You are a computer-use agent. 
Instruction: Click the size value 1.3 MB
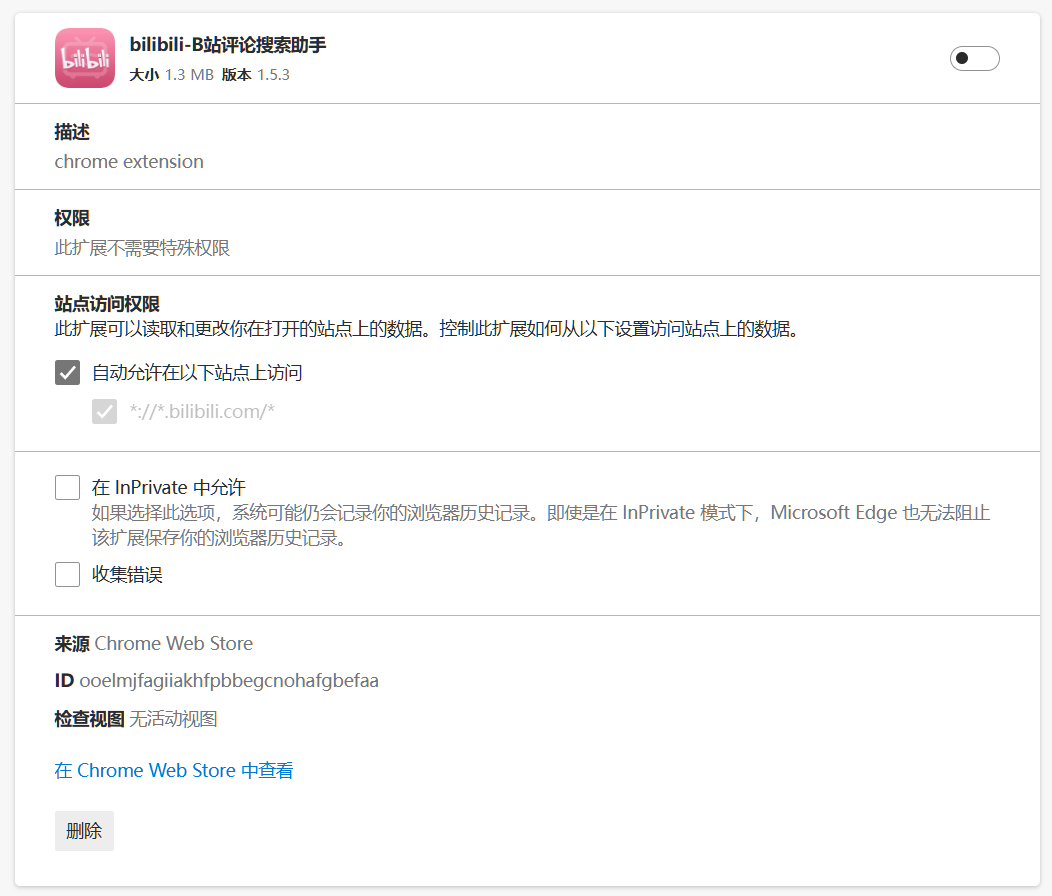[x=189, y=74]
